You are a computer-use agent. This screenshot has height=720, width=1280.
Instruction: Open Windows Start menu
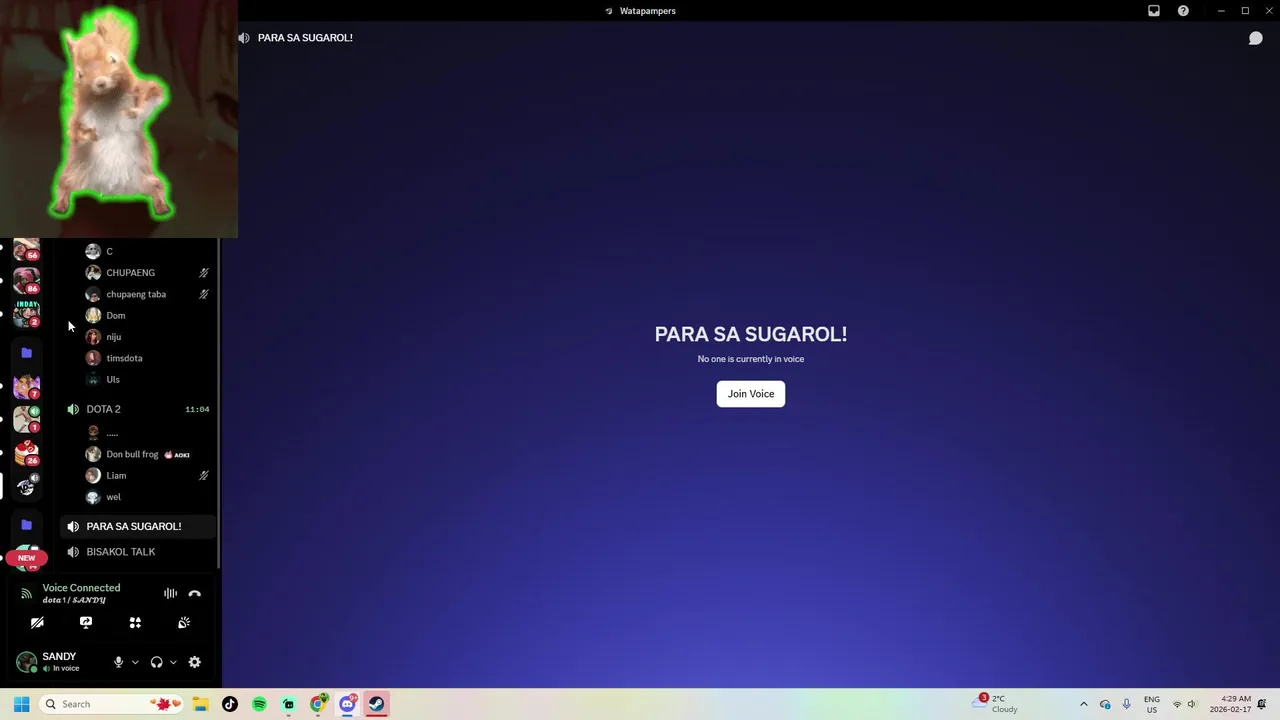(x=21, y=704)
